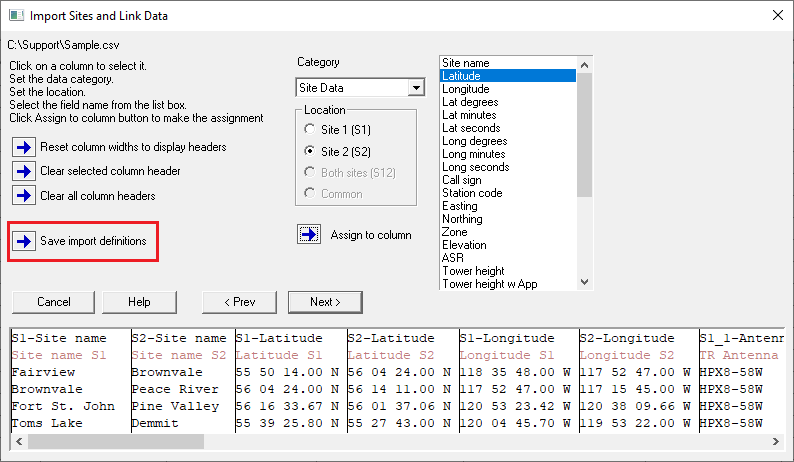Open the Category dropdown list

pyautogui.click(x=415, y=88)
